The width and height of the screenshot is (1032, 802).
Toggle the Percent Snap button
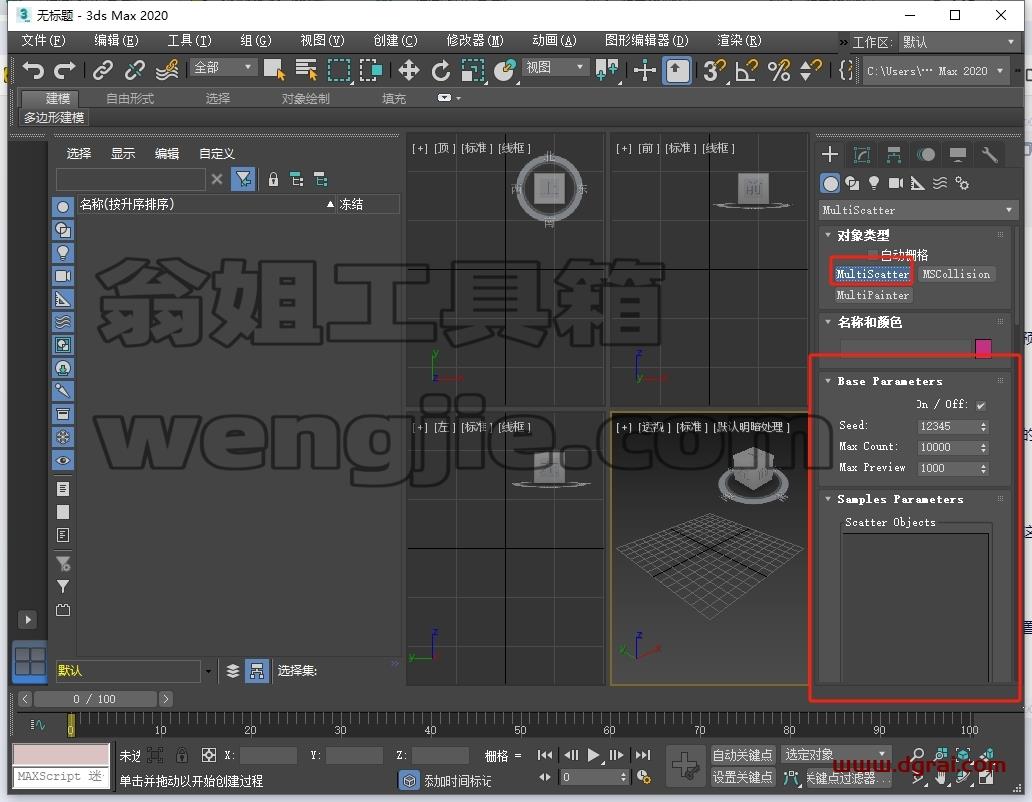point(779,70)
